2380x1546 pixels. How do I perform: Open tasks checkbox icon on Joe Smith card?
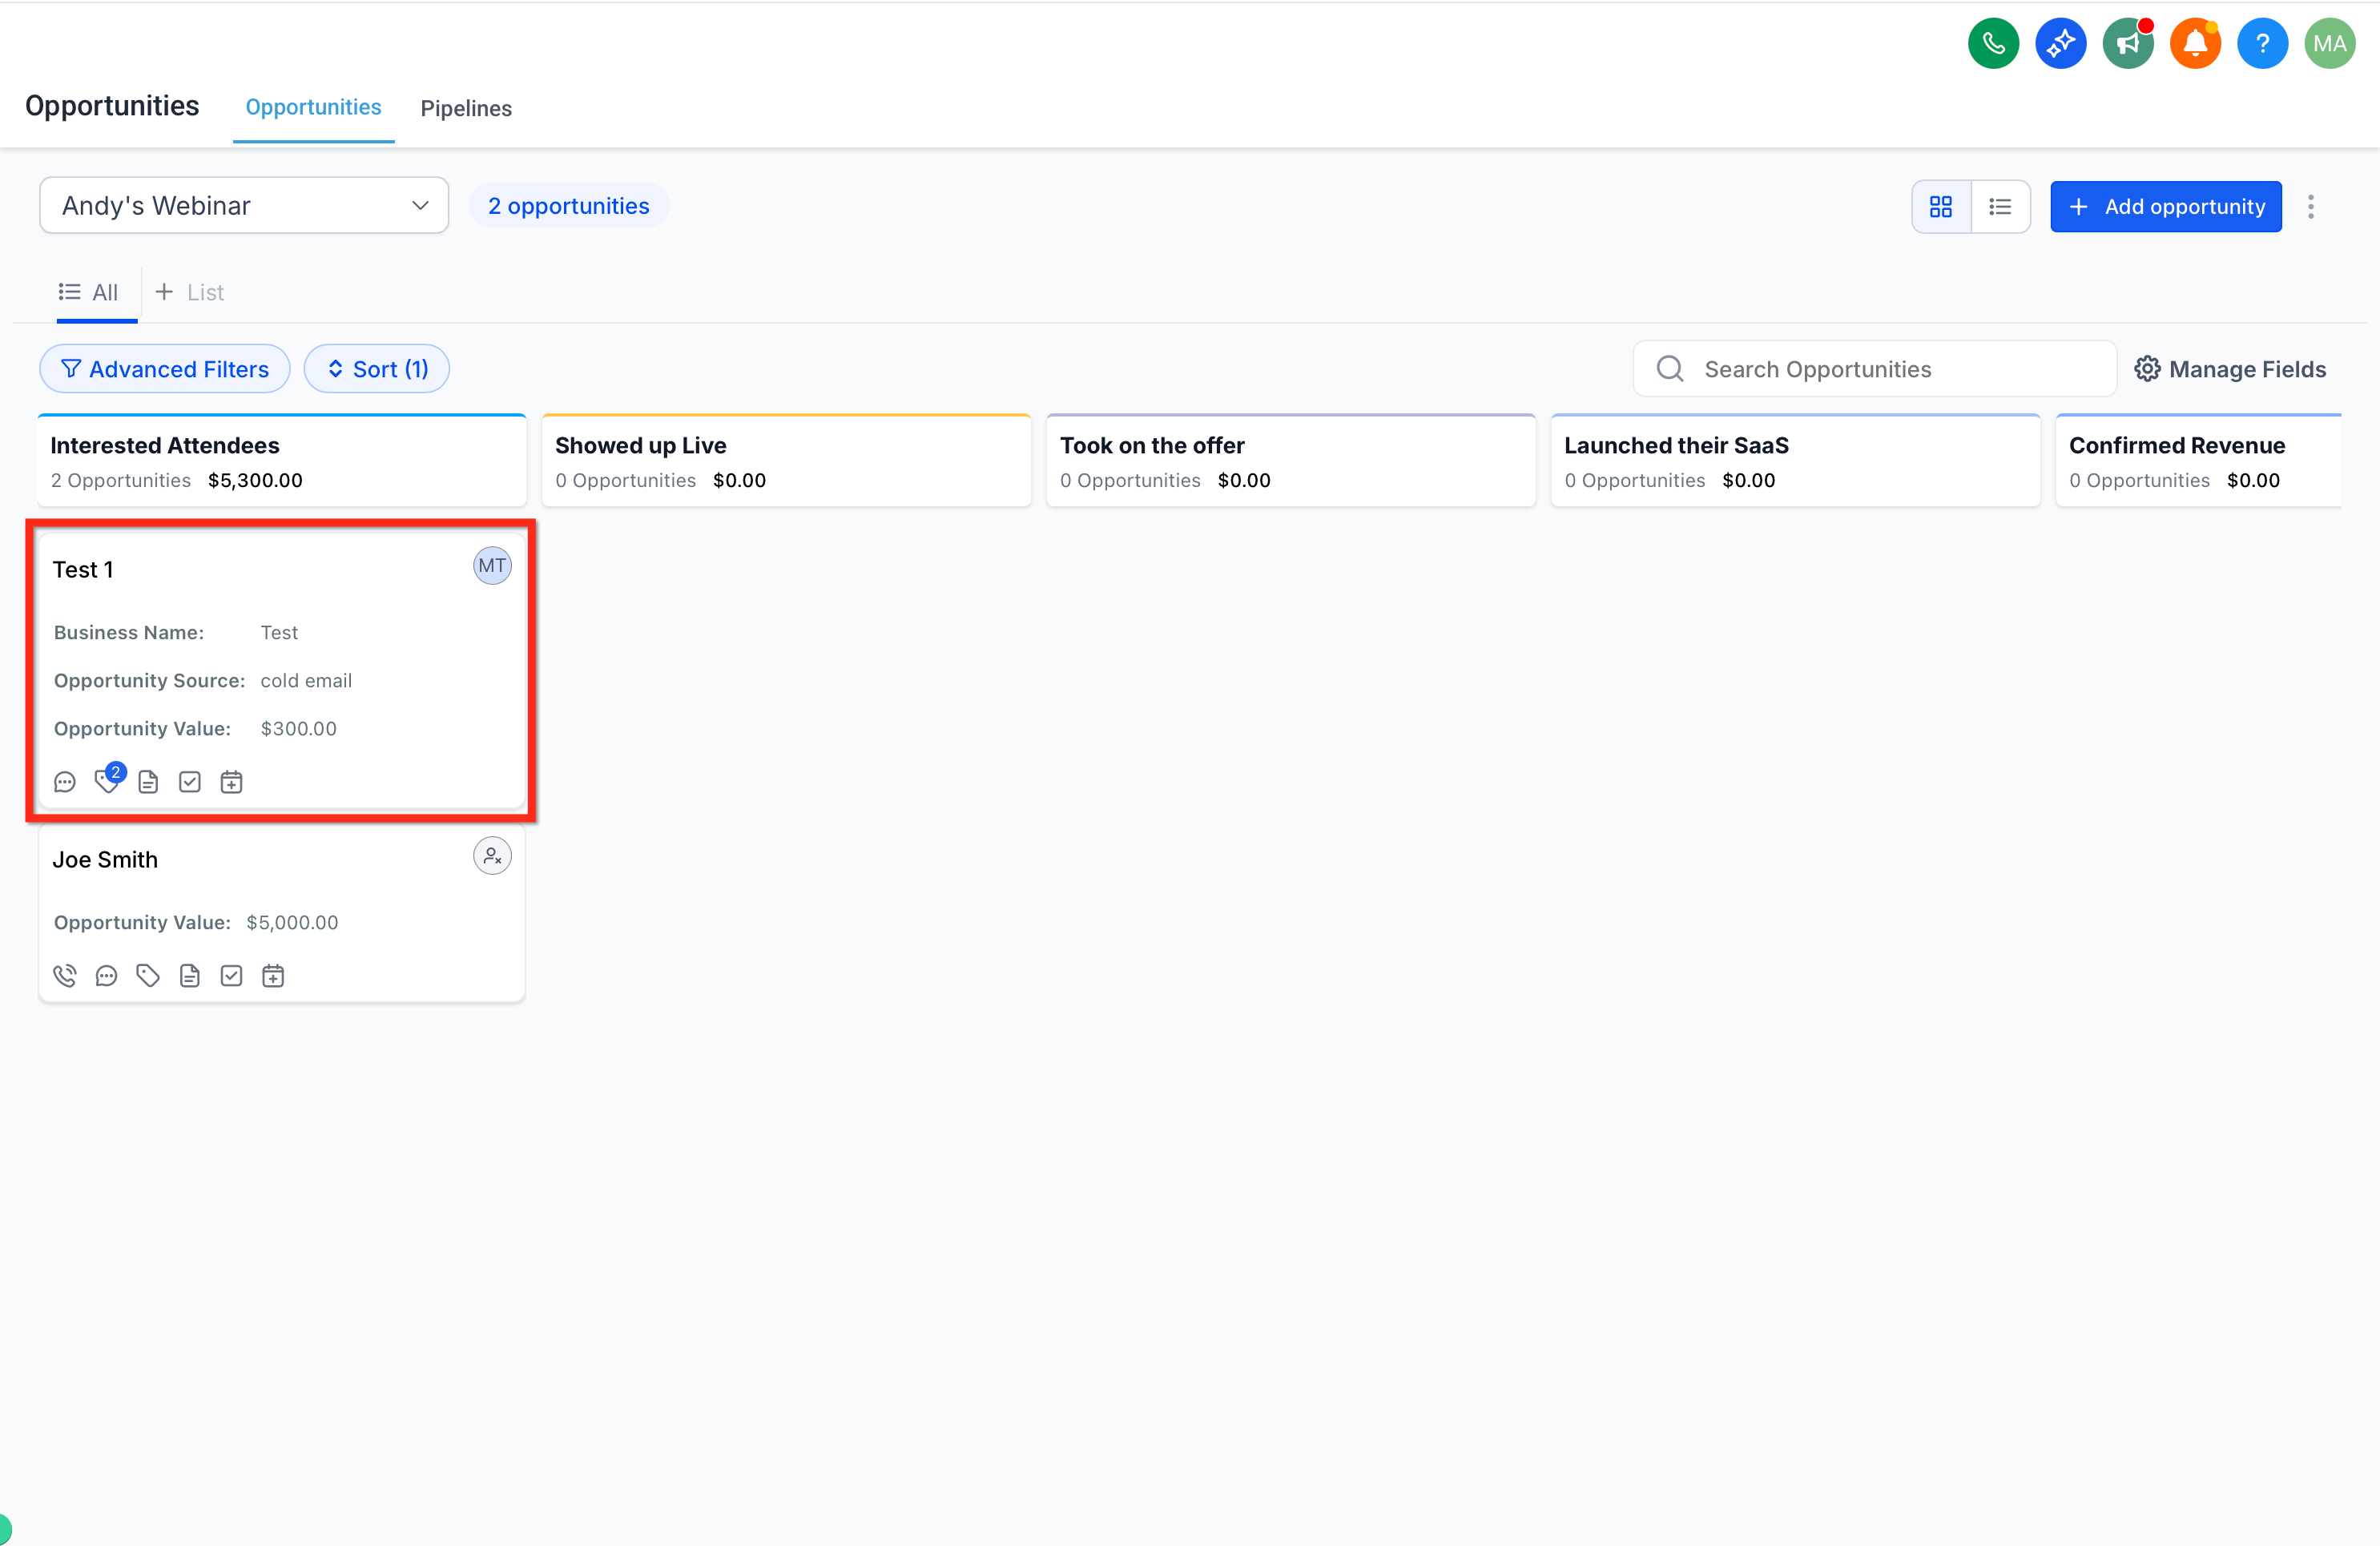click(x=231, y=976)
